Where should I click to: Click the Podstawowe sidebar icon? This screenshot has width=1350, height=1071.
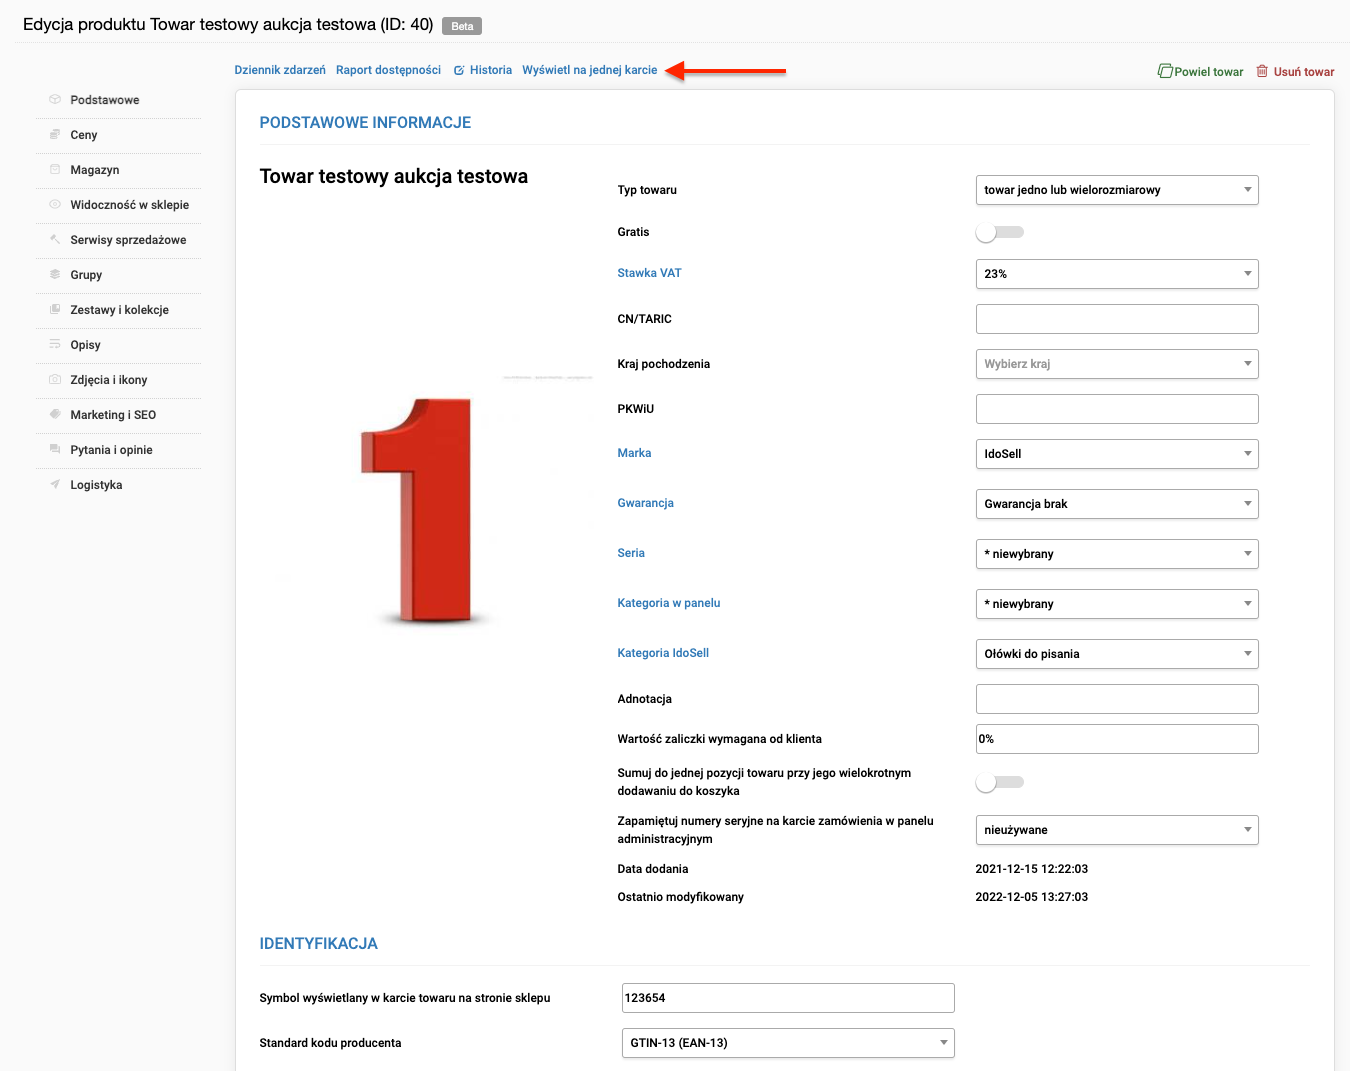(x=55, y=99)
